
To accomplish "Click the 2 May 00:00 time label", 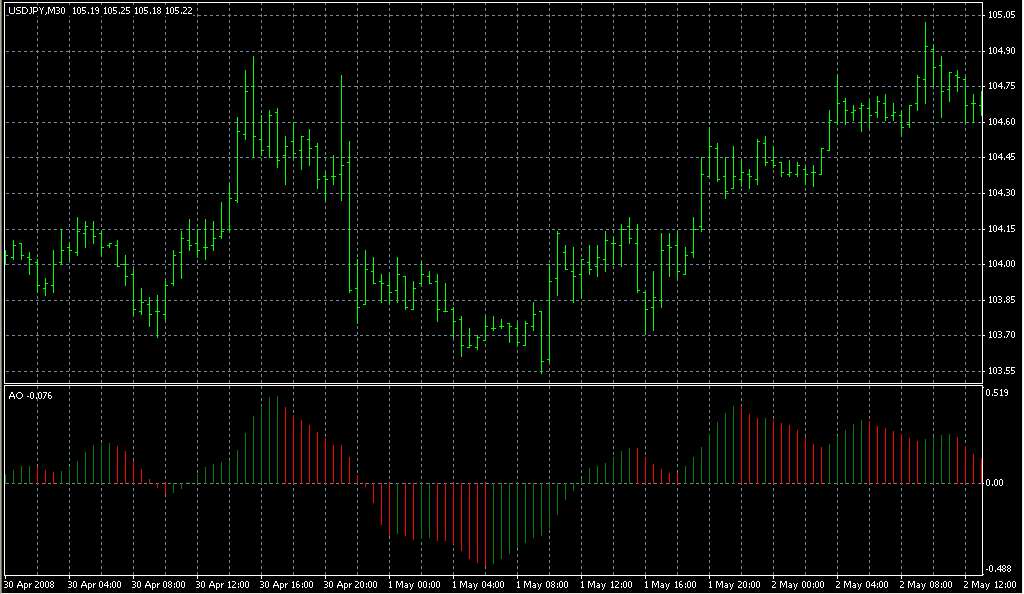I will tap(798, 585).
